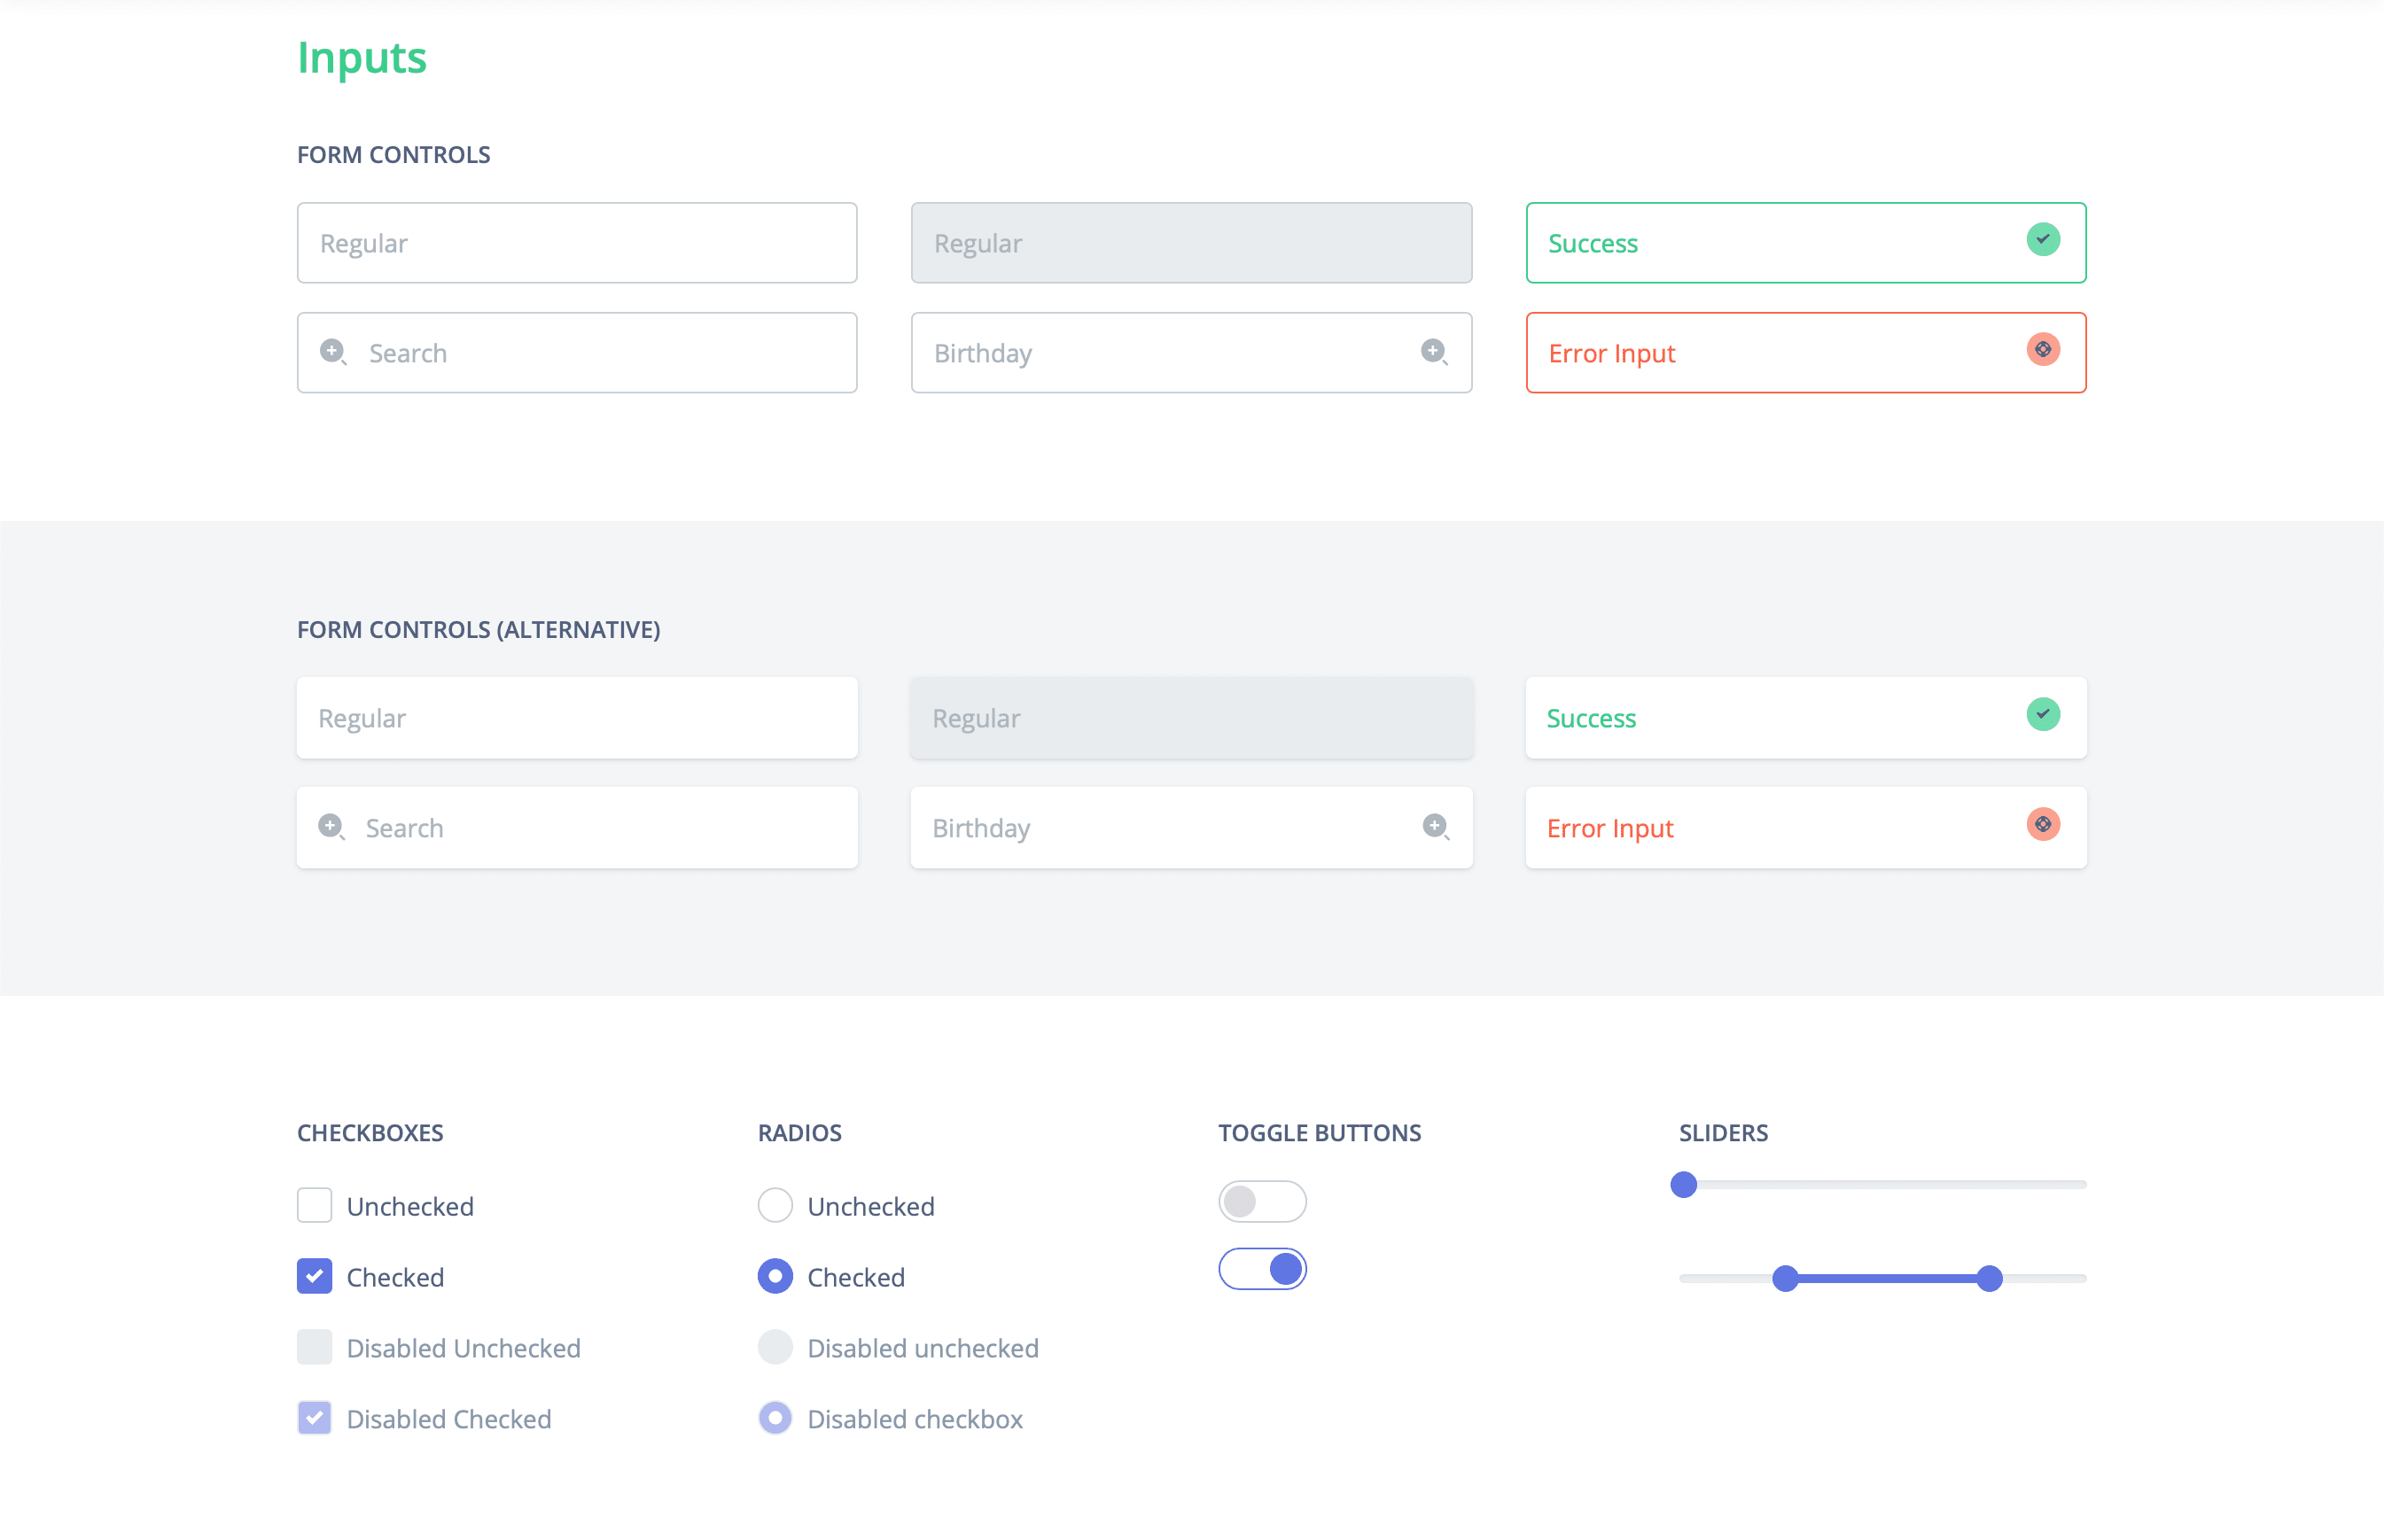This screenshot has height=1540, width=2384.
Task: Click the green checkmark icon in bordered Success field
Action: (x=2042, y=240)
